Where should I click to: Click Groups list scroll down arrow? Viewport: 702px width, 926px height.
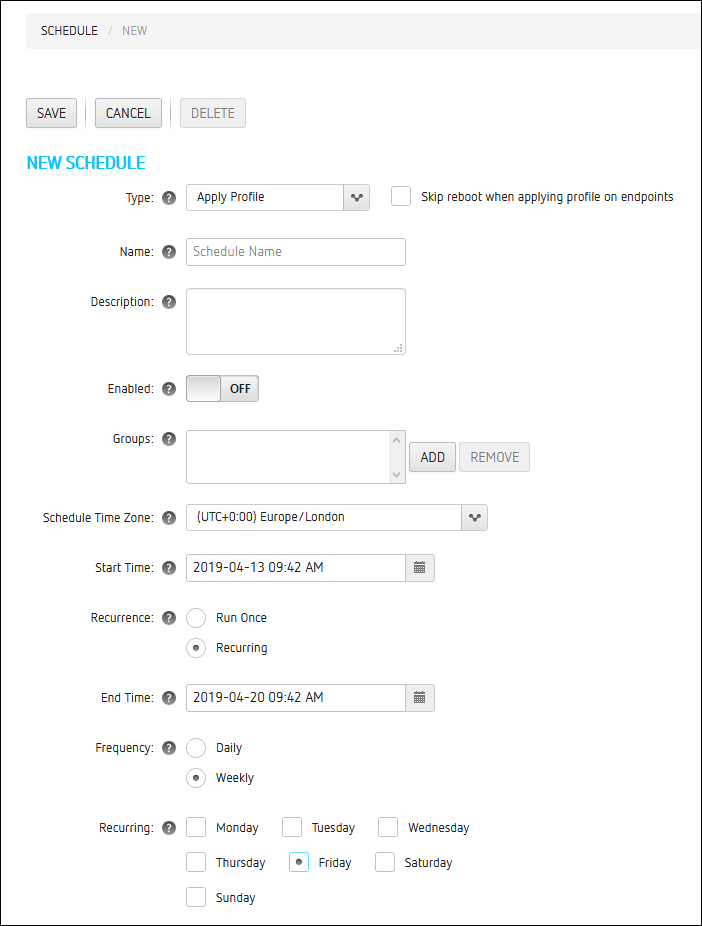click(397, 475)
